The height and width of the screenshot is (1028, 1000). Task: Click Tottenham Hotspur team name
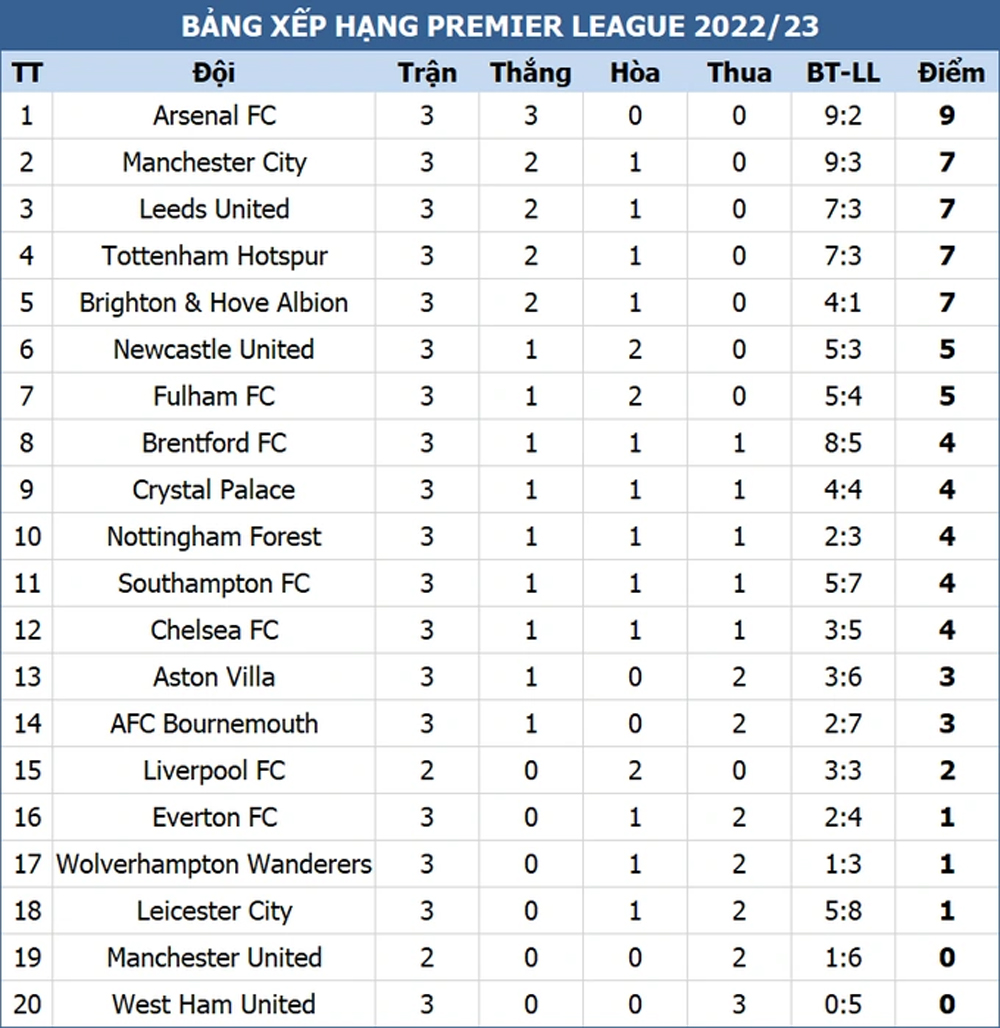(214, 256)
